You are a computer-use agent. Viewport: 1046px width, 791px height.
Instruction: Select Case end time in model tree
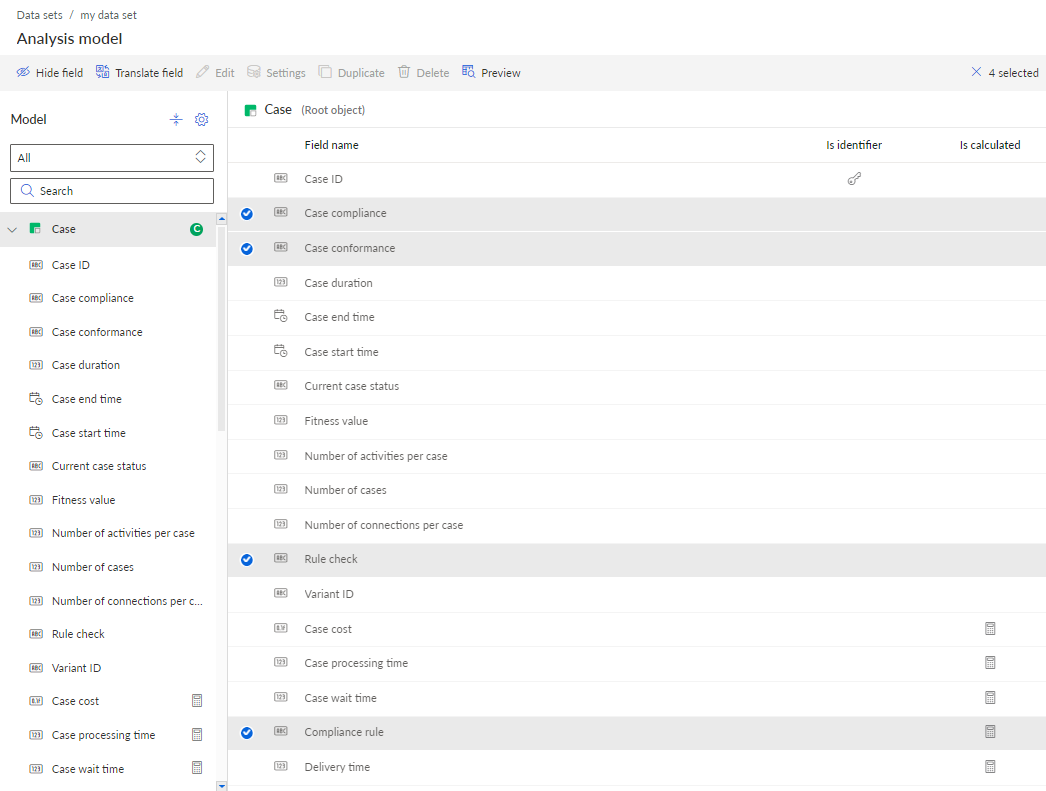[x=87, y=399]
